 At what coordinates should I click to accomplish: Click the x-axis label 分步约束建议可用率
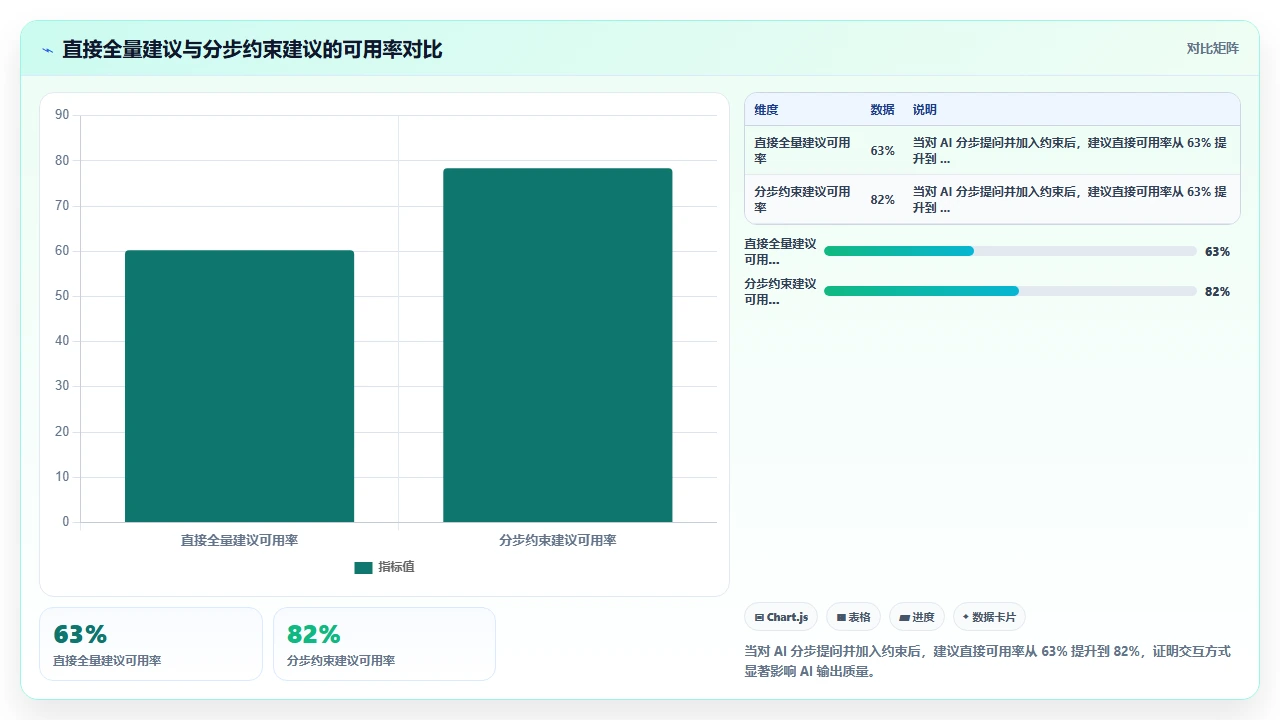coord(558,540)
